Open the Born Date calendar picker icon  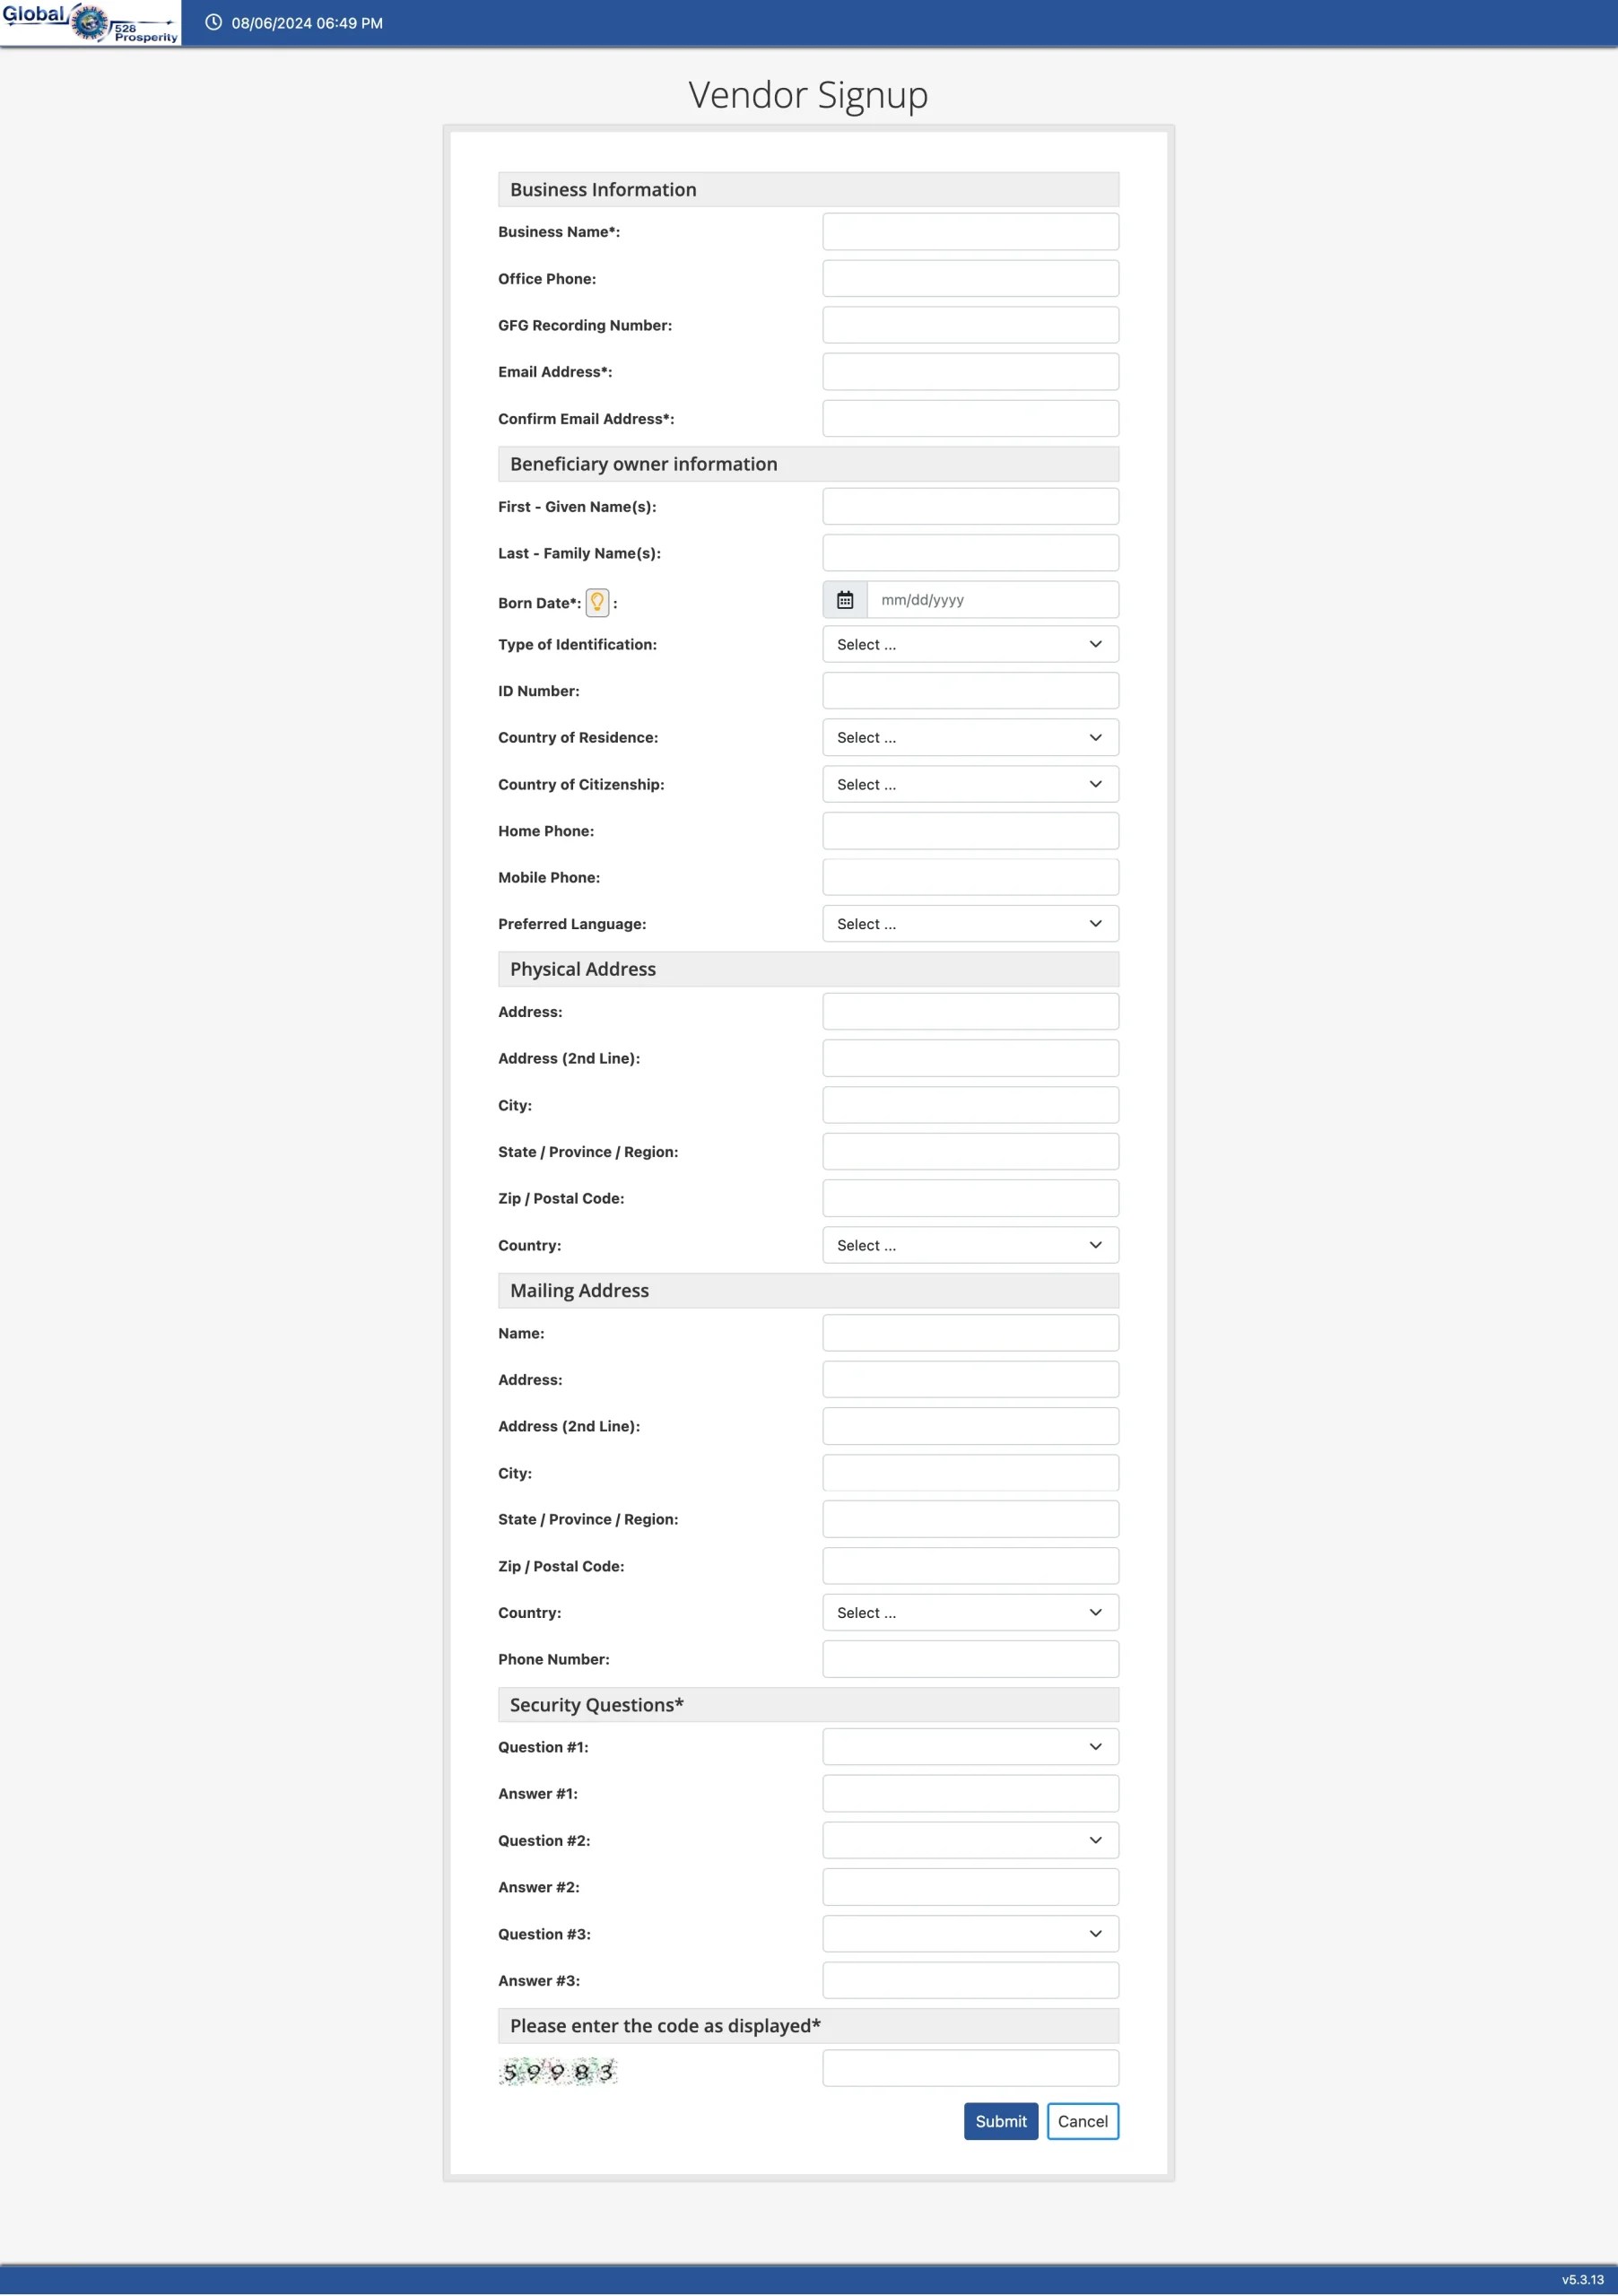pos(845,600)
